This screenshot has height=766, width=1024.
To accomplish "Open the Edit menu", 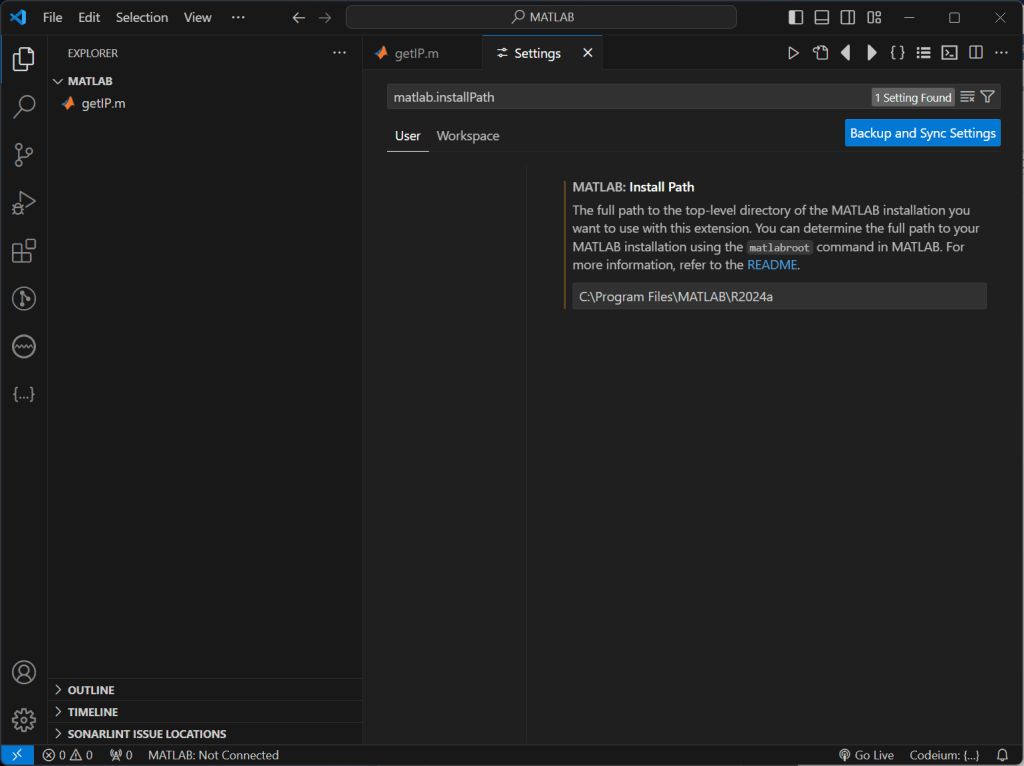I will (89, 18).
